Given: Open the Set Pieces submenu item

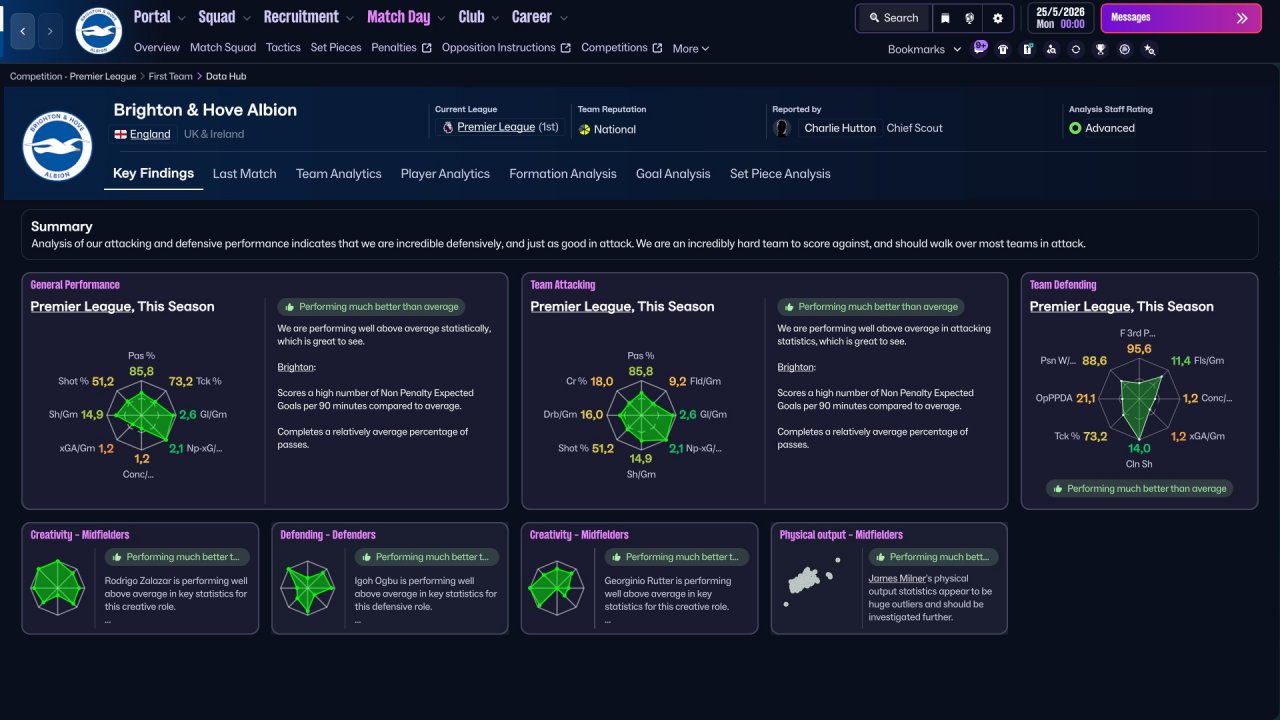Looking at the screenshot, I should (x=336, y=47).
